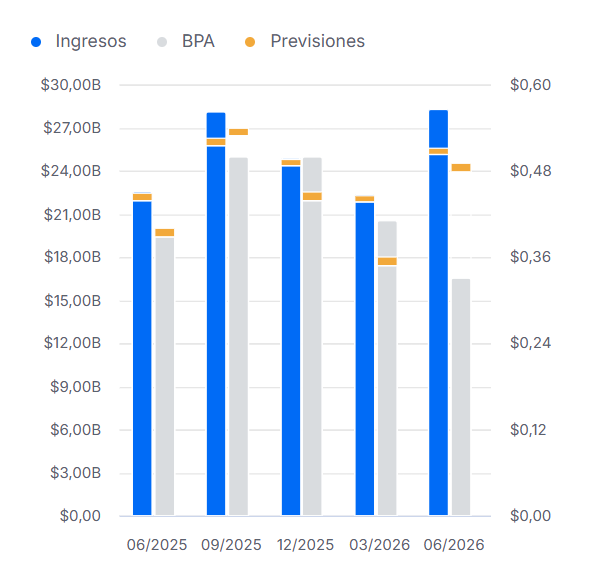Select the gray BPA bar for 03/2026
The height and width of the screenshot is (585, 600).
(387, 368)
